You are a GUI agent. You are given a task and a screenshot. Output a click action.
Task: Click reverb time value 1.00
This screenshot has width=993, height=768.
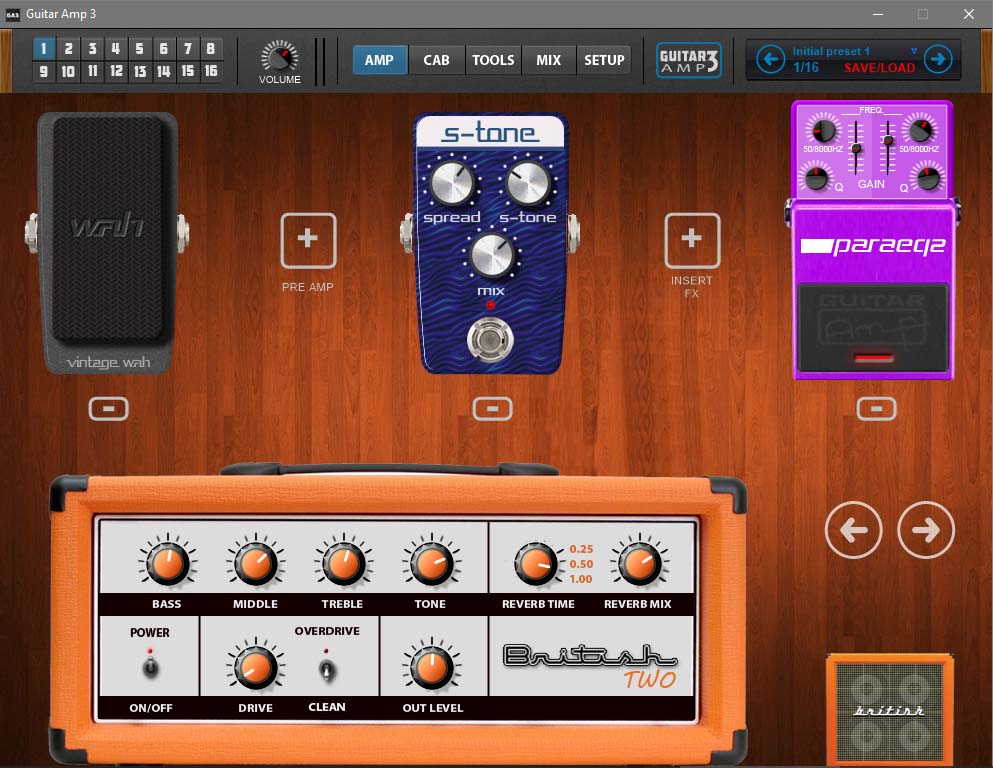coord(581,579)
